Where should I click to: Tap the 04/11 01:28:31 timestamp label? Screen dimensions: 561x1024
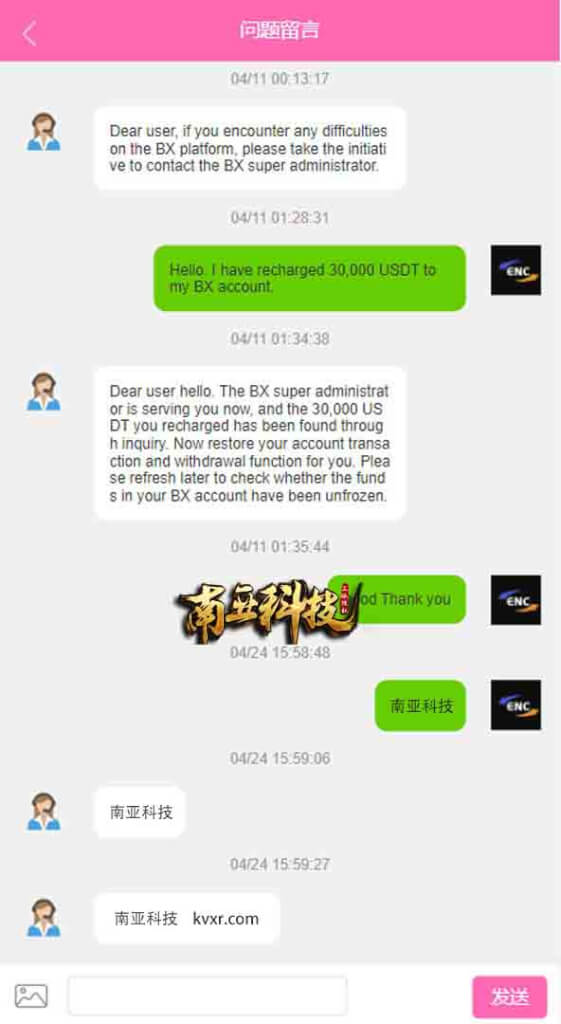[x=280, y=217]
